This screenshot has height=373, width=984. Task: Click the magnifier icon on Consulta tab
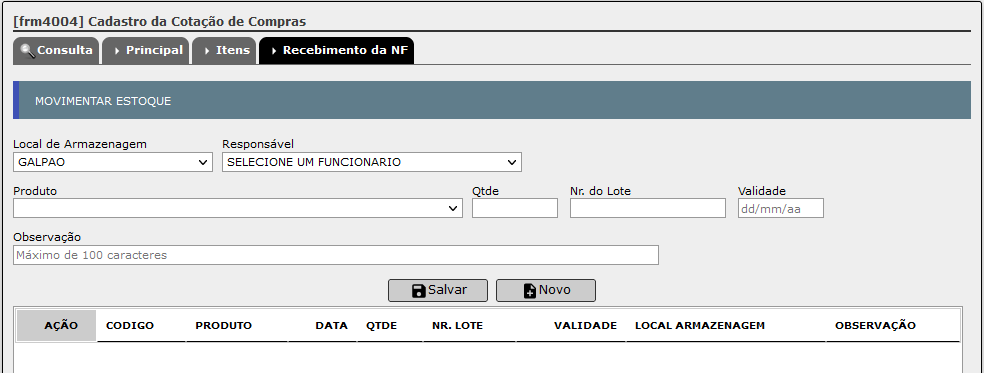(x=28, y=50)
